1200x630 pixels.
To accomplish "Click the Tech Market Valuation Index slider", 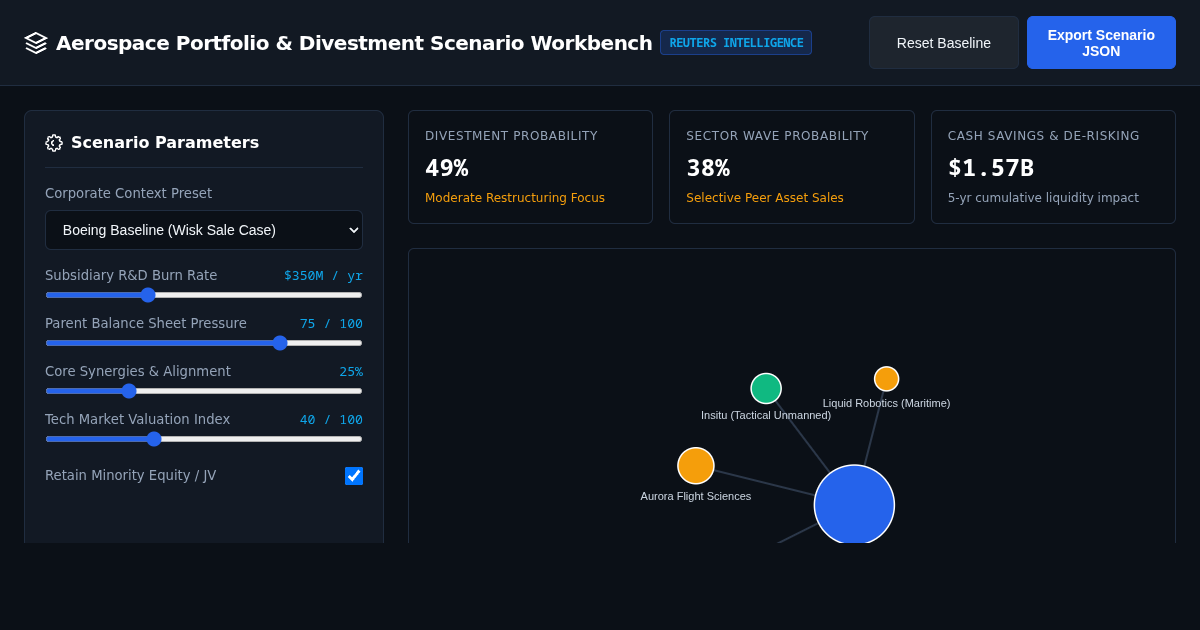I will coord(204,439).
